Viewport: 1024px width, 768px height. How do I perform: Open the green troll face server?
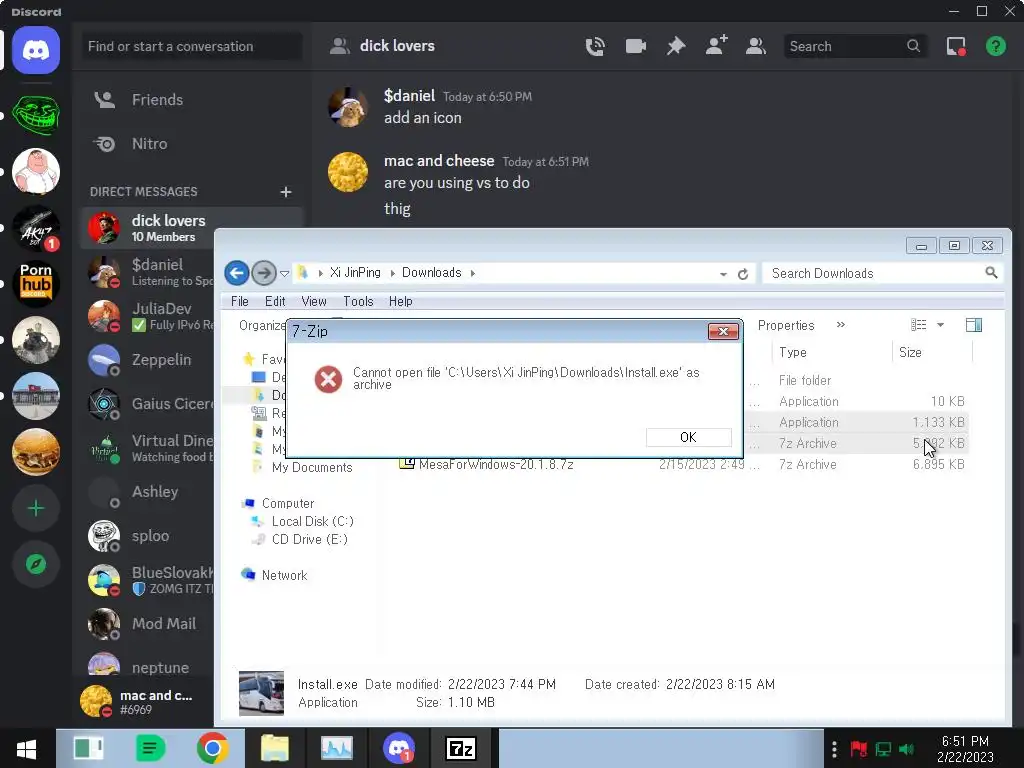[36, 115]
